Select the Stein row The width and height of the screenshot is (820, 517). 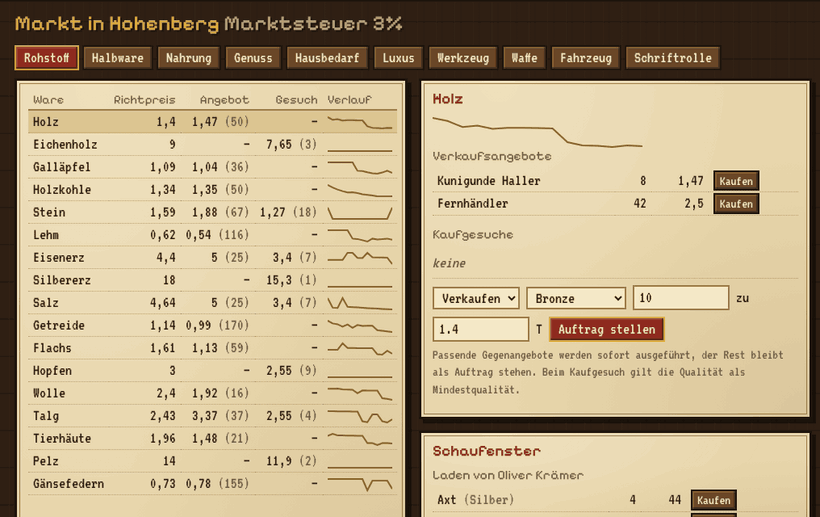point(212,212)
